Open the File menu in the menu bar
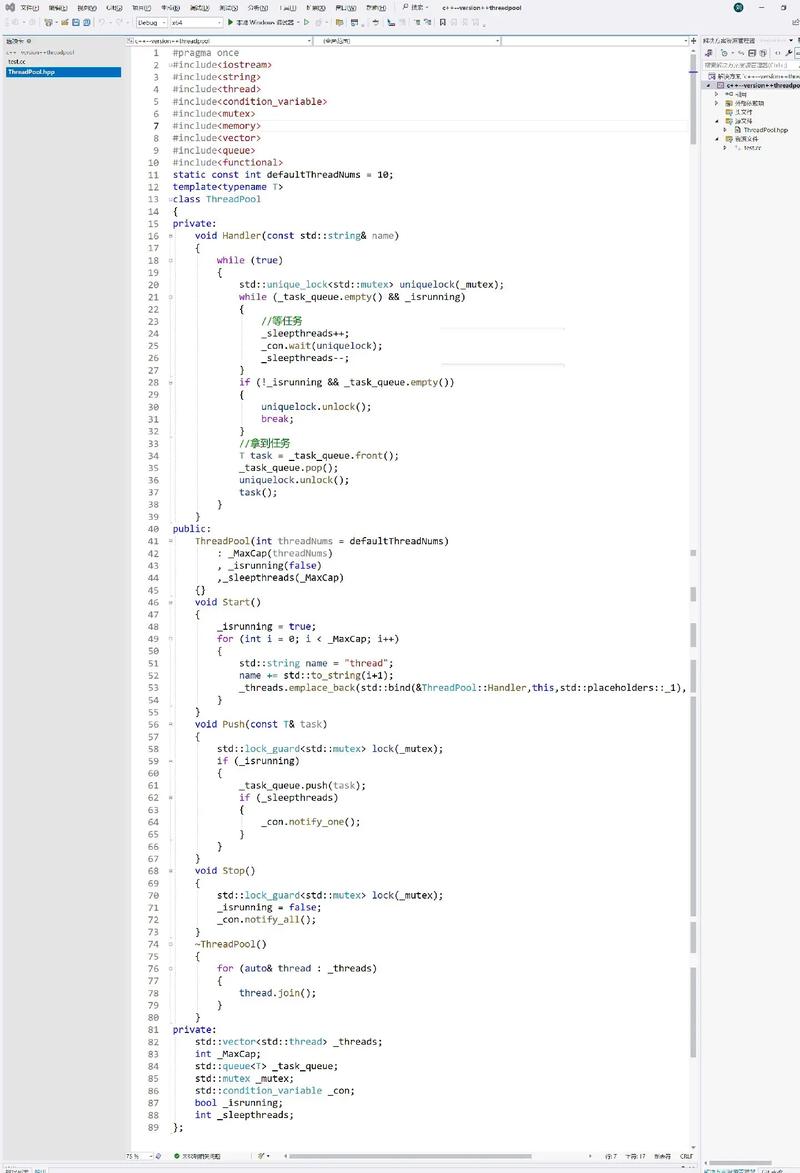The width and height of the screenshot is (800, 1173). [x=29, y=7]
